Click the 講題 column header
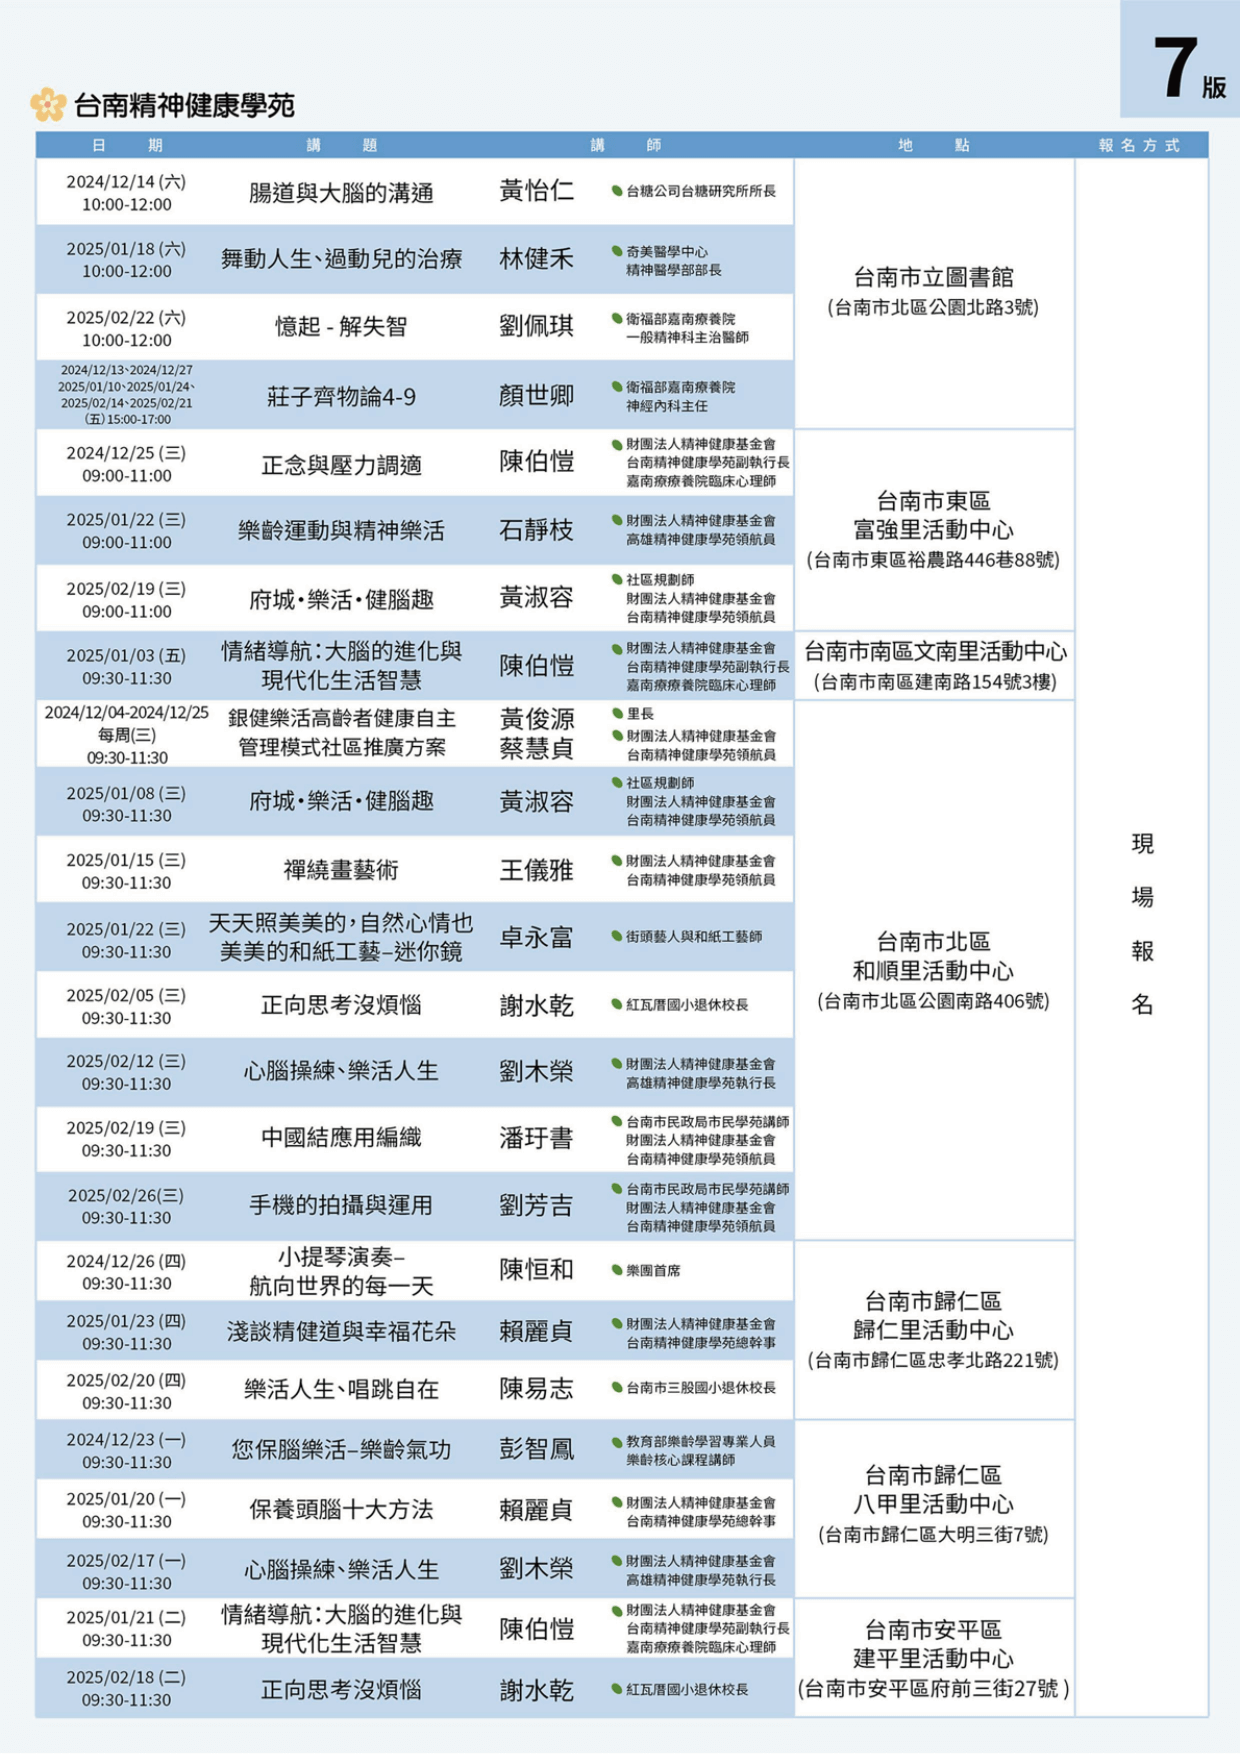This screenshot has width=1240, height=1754. 341,146
